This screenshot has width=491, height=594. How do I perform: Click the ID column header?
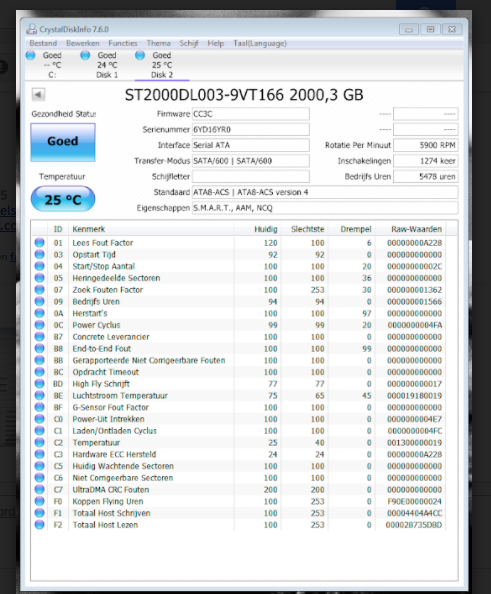pos(58,229)
